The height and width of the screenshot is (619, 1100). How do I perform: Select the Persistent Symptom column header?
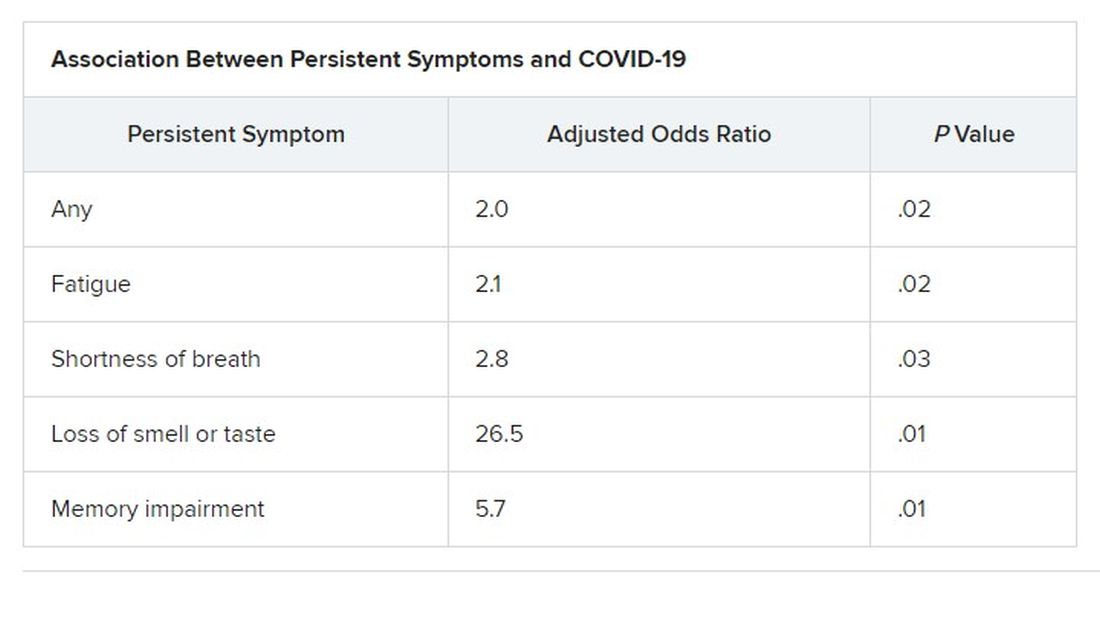tap(235, 134)
